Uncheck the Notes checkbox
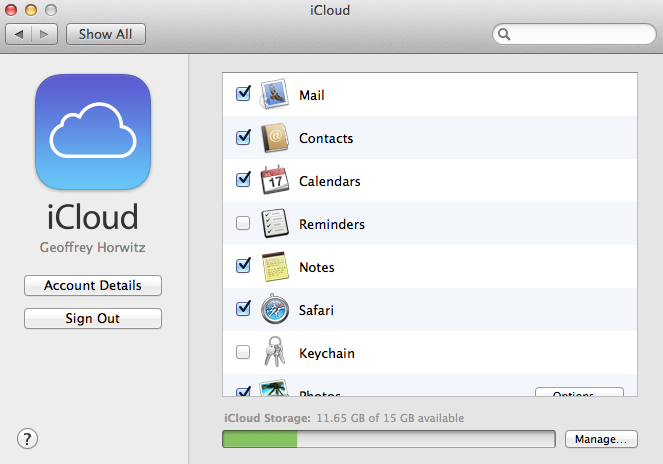Viewport: 663px width, 464px height. pos(243,266)
